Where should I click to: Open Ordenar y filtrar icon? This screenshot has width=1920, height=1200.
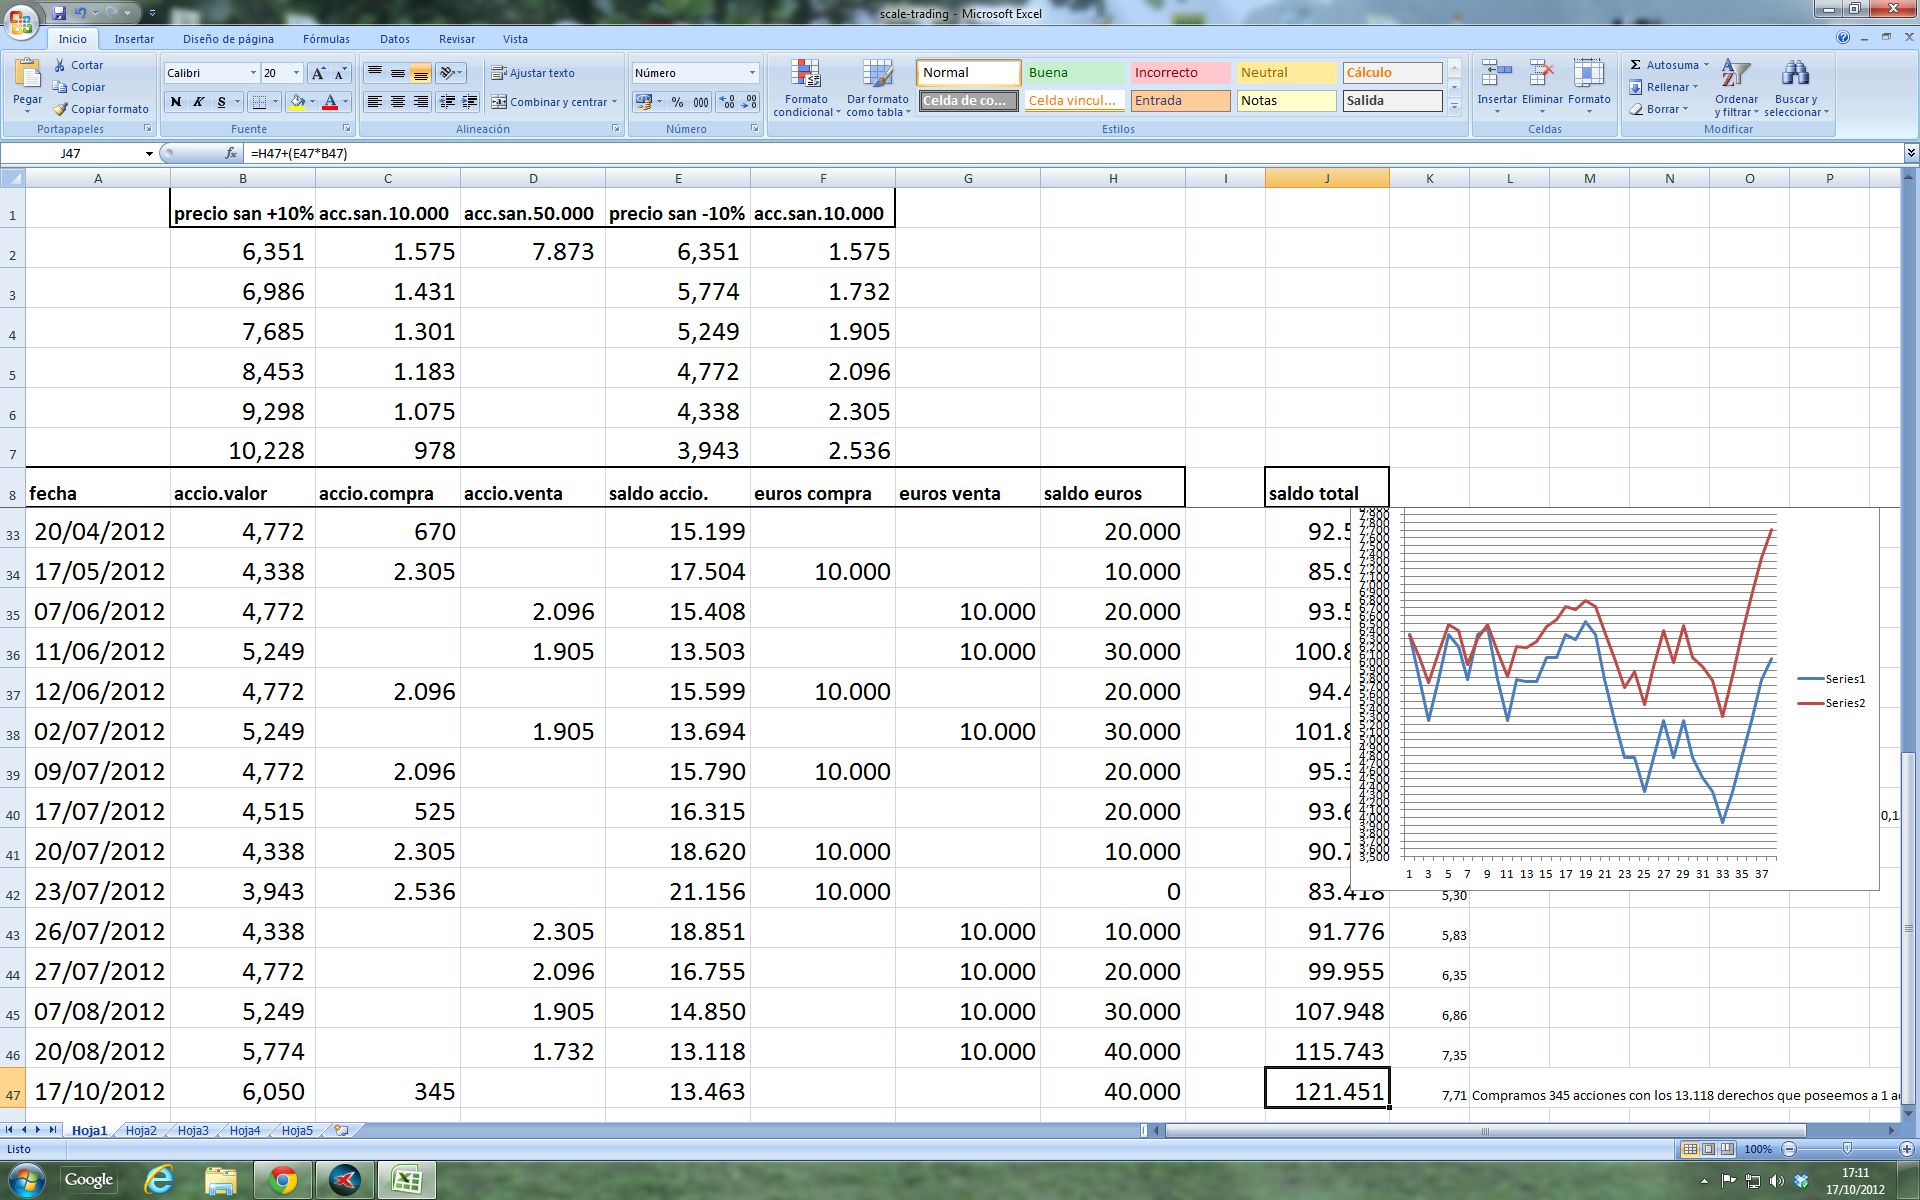click(x=1735, y=73)
